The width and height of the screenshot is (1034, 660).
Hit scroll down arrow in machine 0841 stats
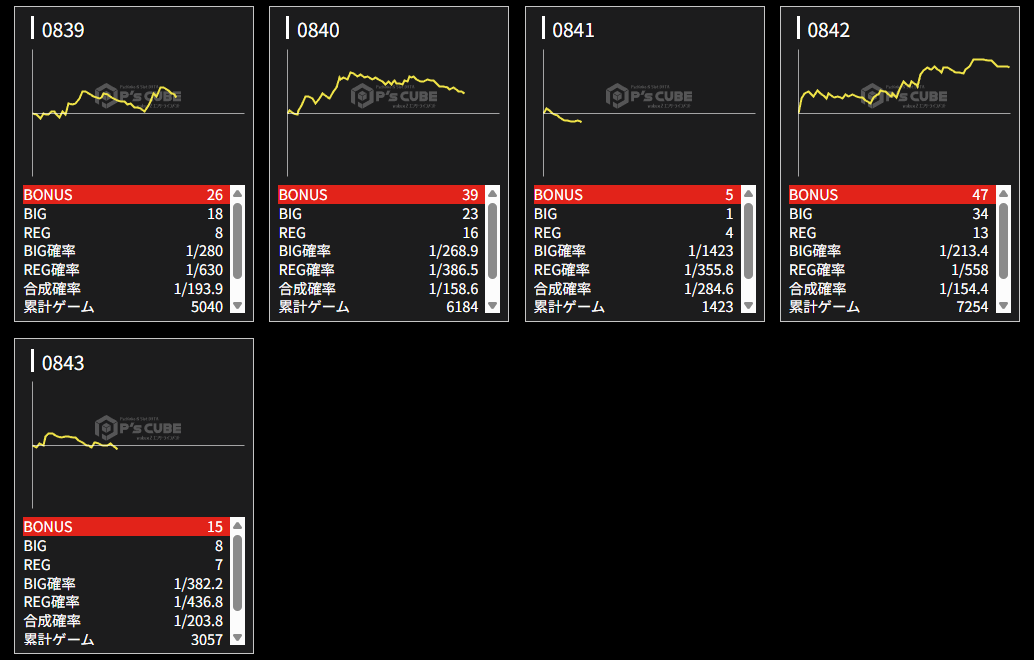pyautogui.click(x=748, y=306)
